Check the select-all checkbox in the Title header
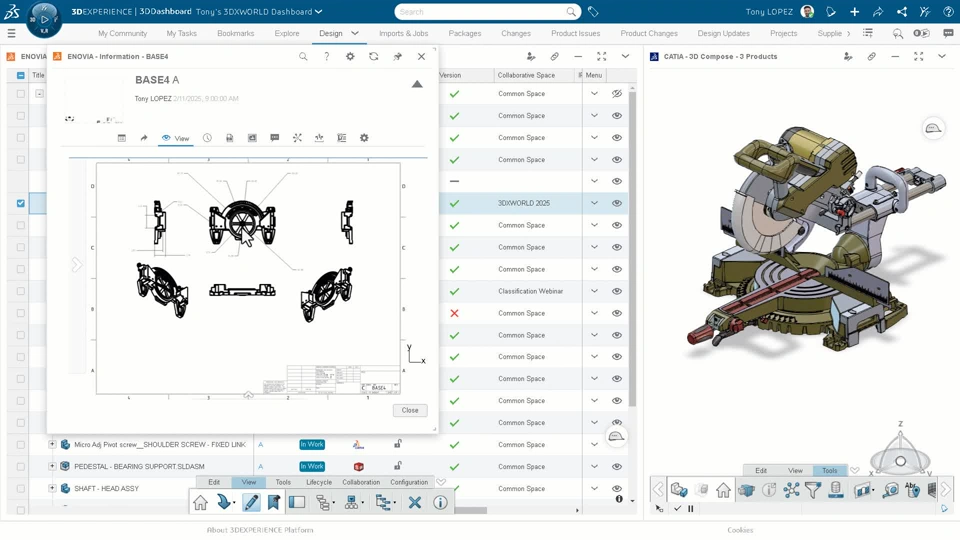Viewport: 960px width, 540px height. (21, 75)
